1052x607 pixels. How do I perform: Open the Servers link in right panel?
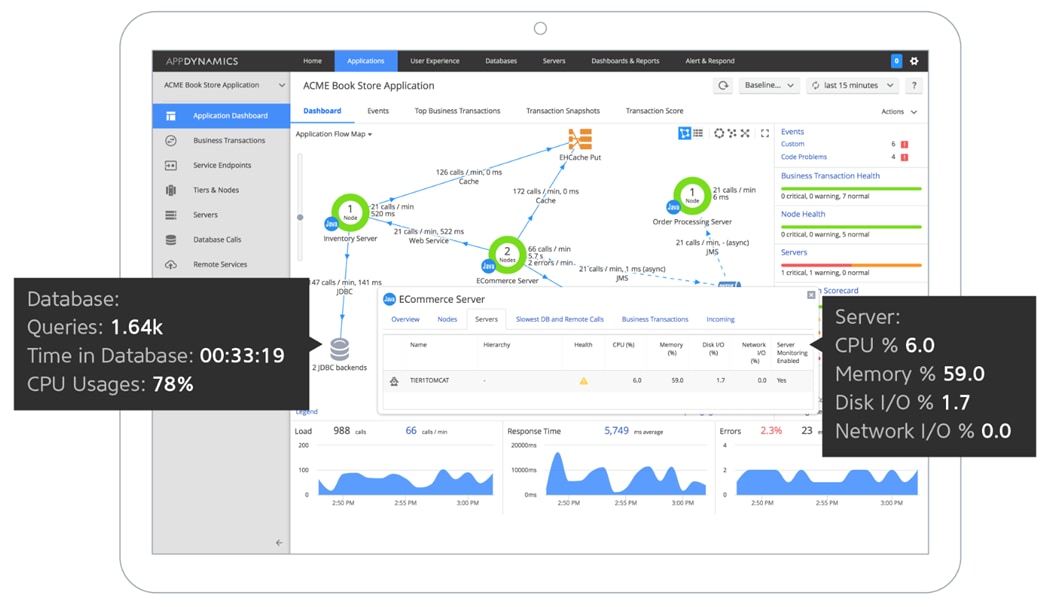click(794, 253)
